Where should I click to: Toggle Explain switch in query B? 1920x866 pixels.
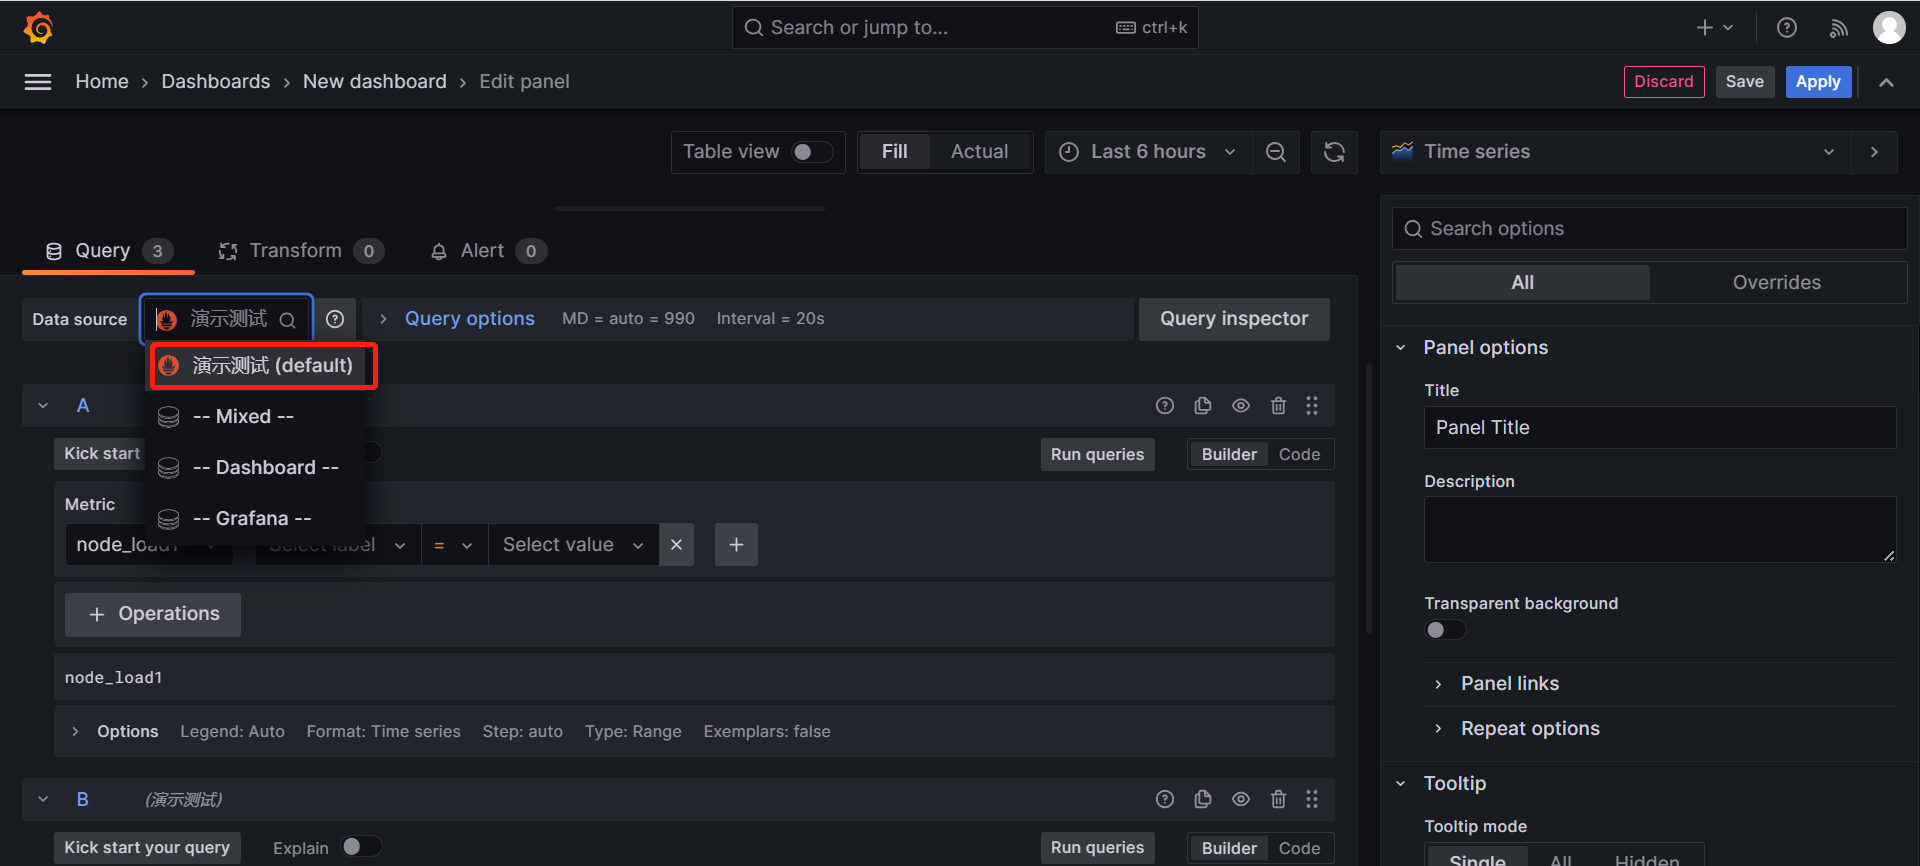(361, 847)
